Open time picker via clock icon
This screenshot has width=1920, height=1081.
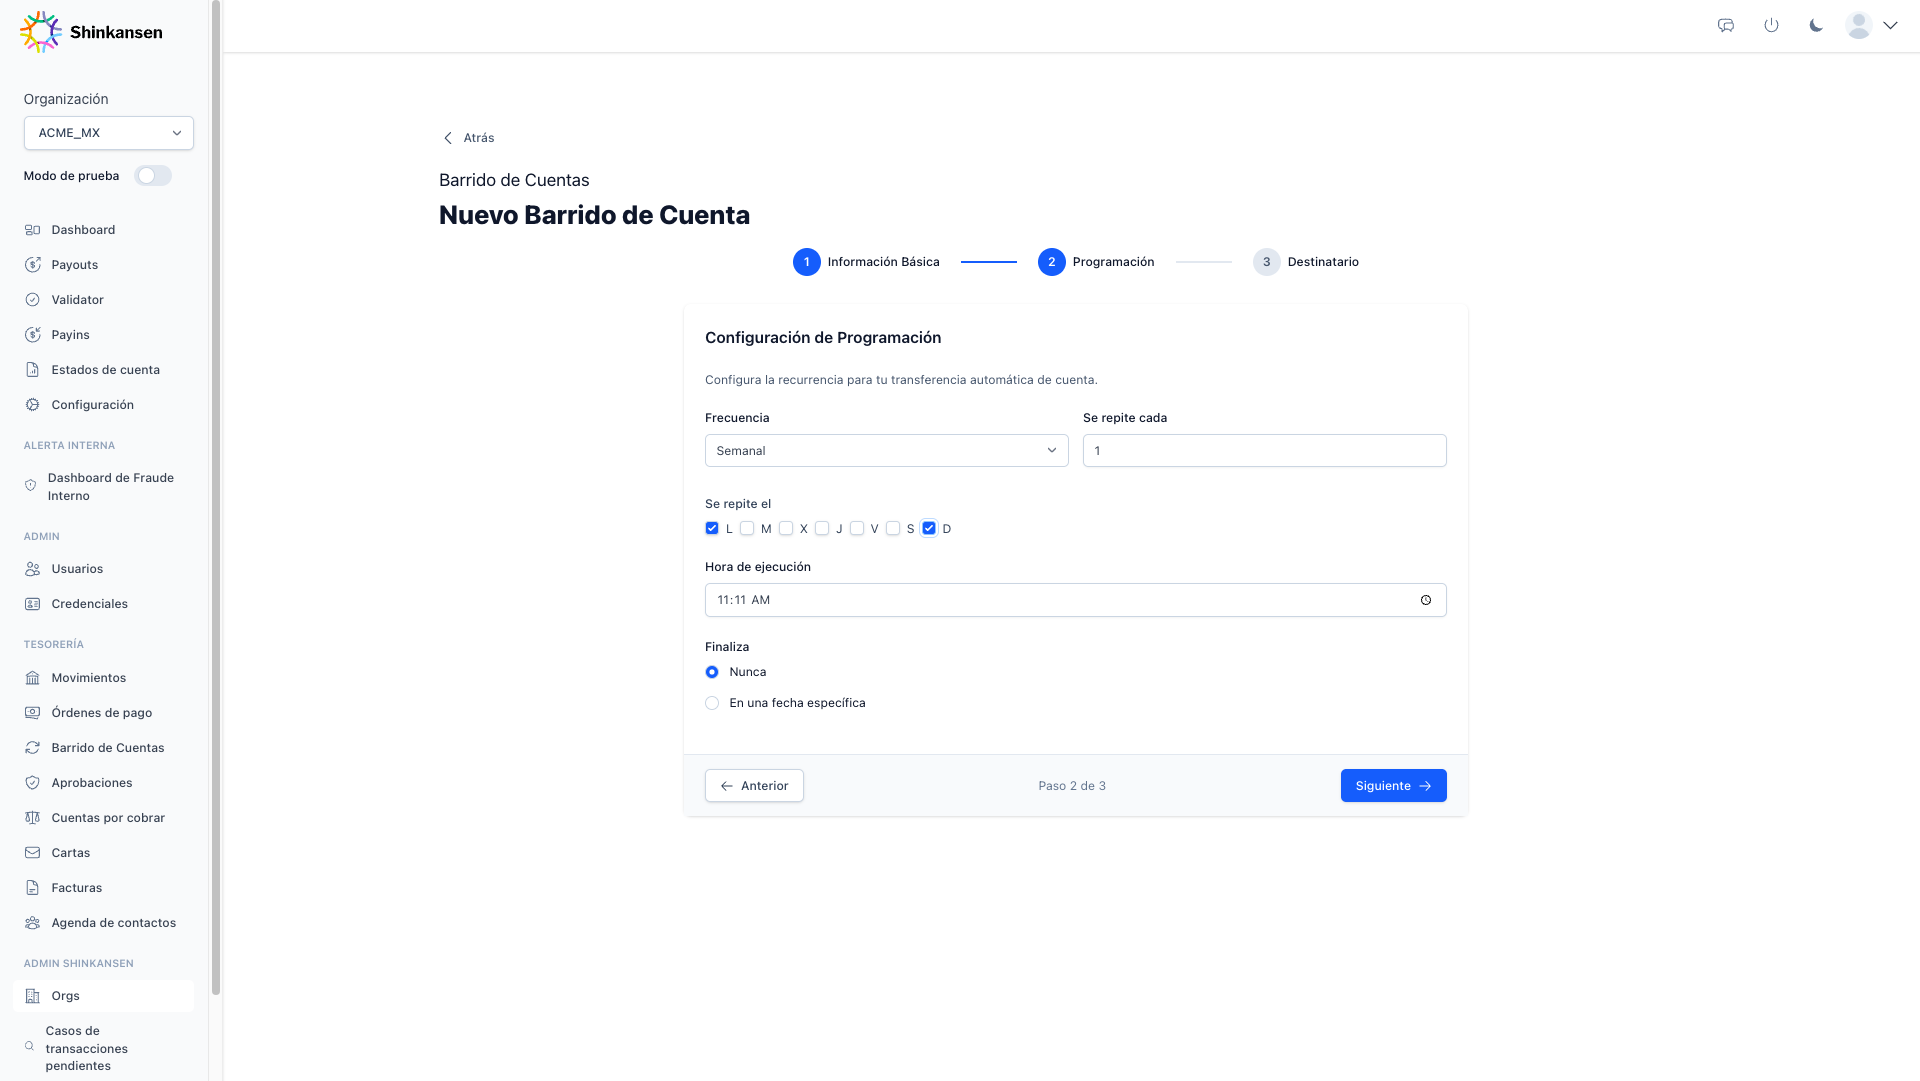click(1426, 600)
